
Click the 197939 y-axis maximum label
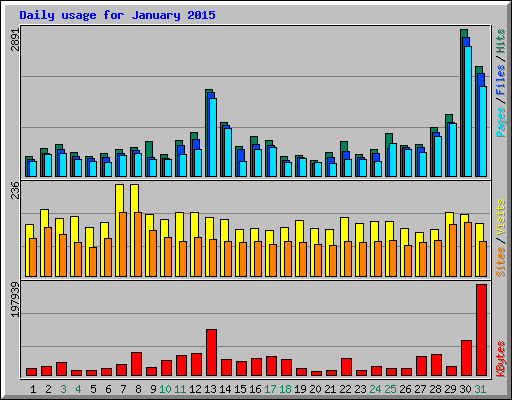[15, 299]
